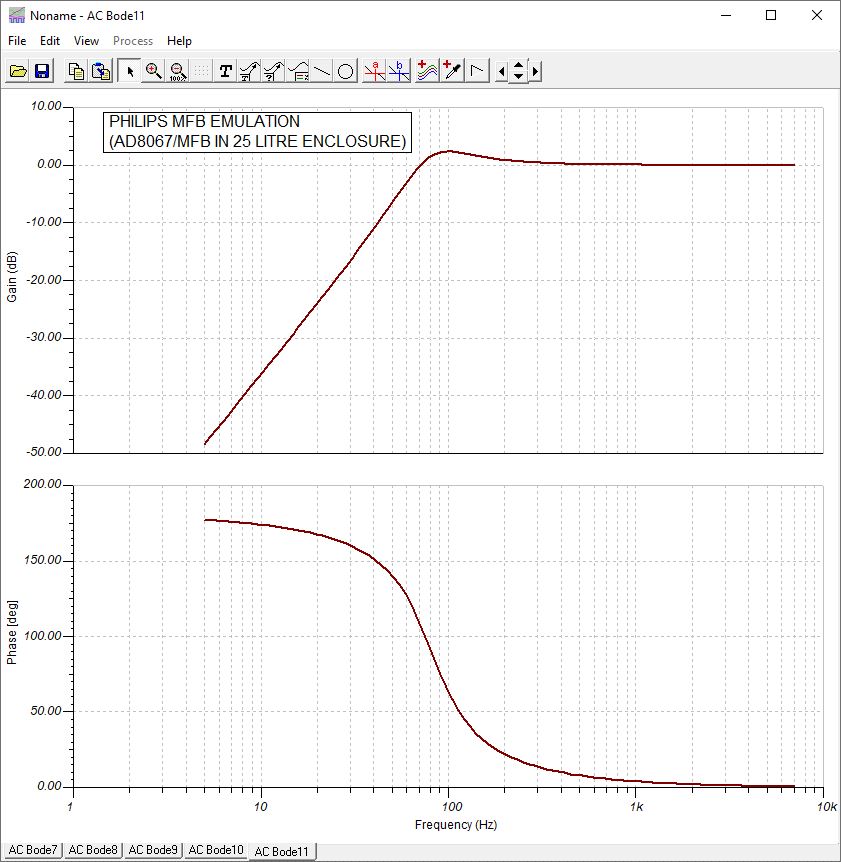Click the up/down arrows toolbar button
The width and height of the screenshot is (841, 862).
518,71
